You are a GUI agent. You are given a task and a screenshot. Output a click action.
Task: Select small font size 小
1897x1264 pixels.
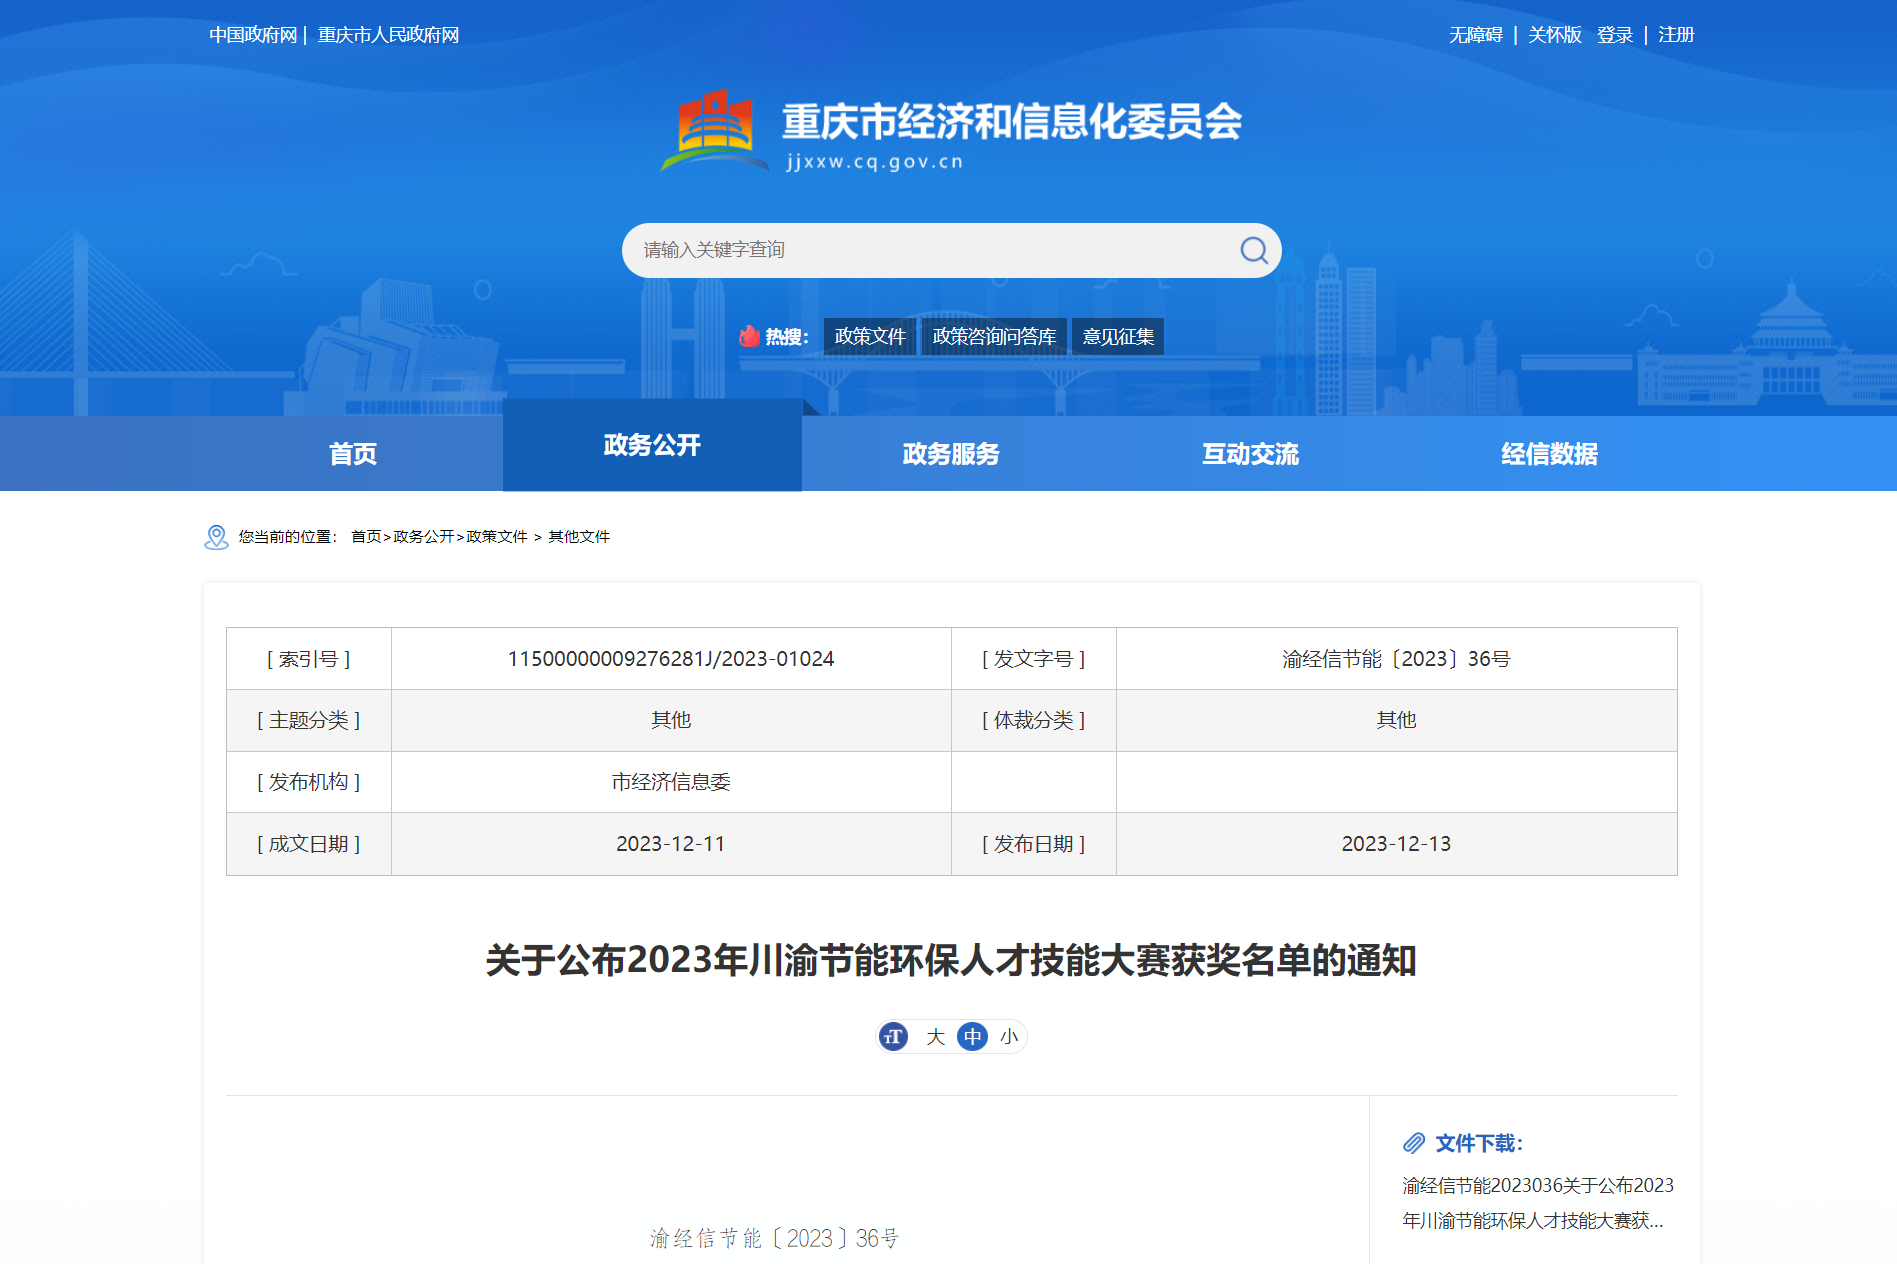point(1009,1037)
